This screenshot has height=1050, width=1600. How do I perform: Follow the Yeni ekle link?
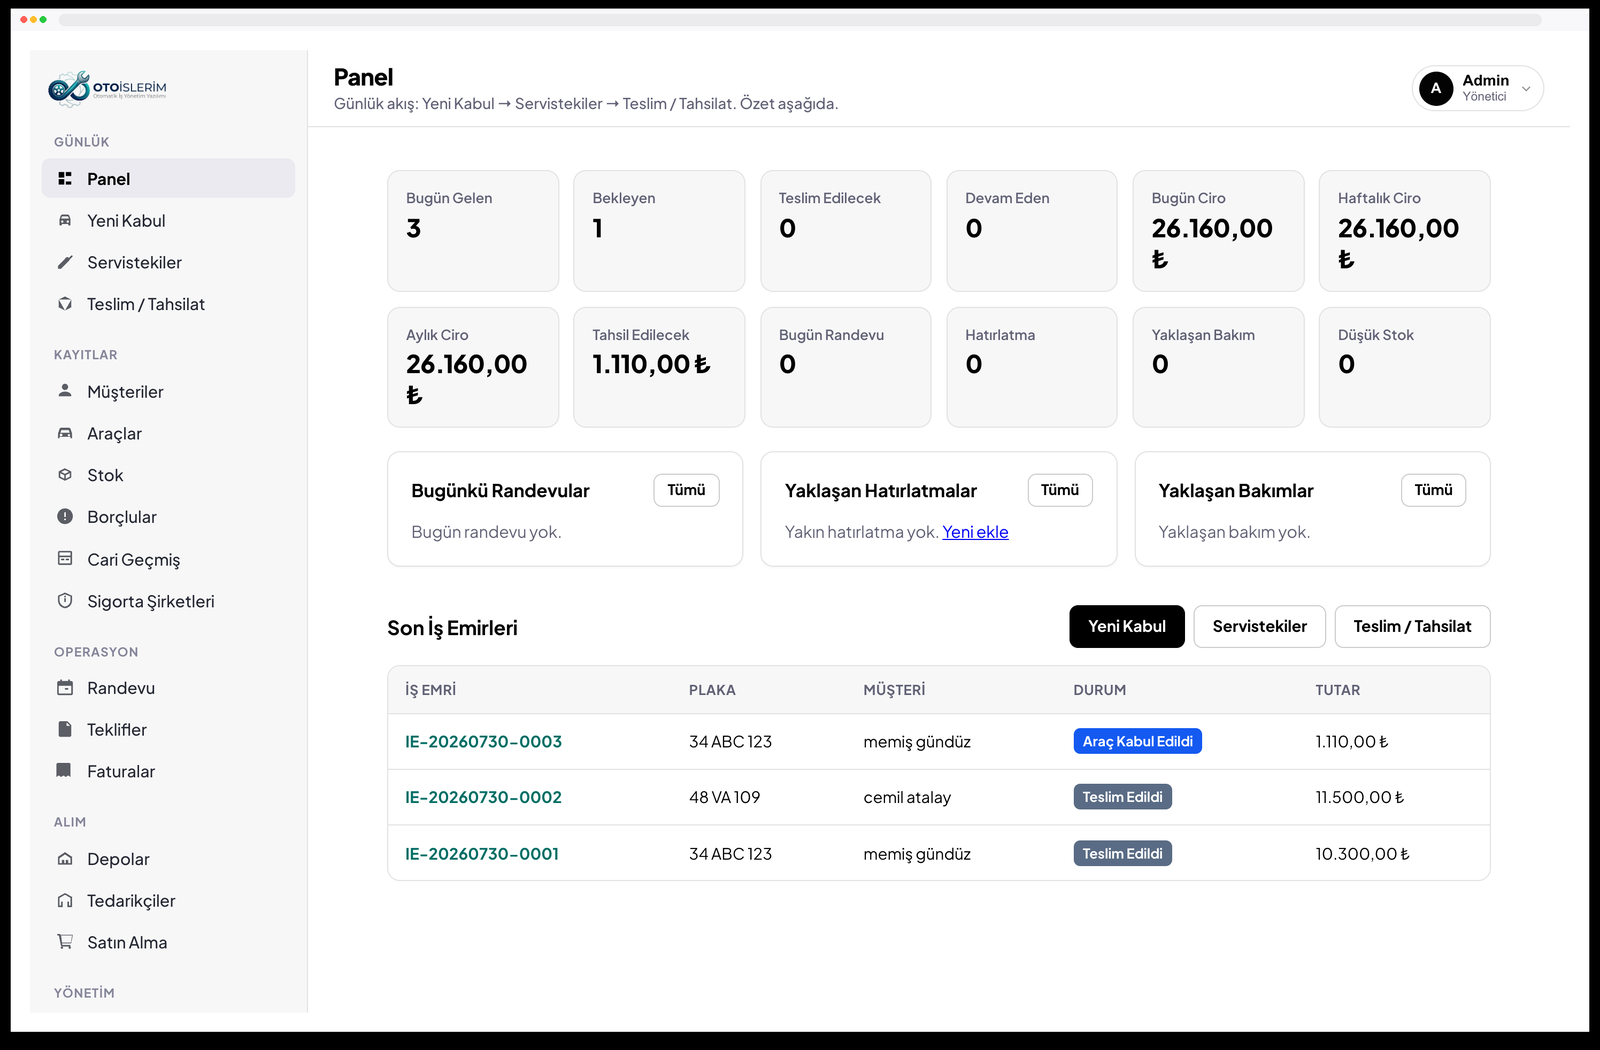(x=975, y=532)
